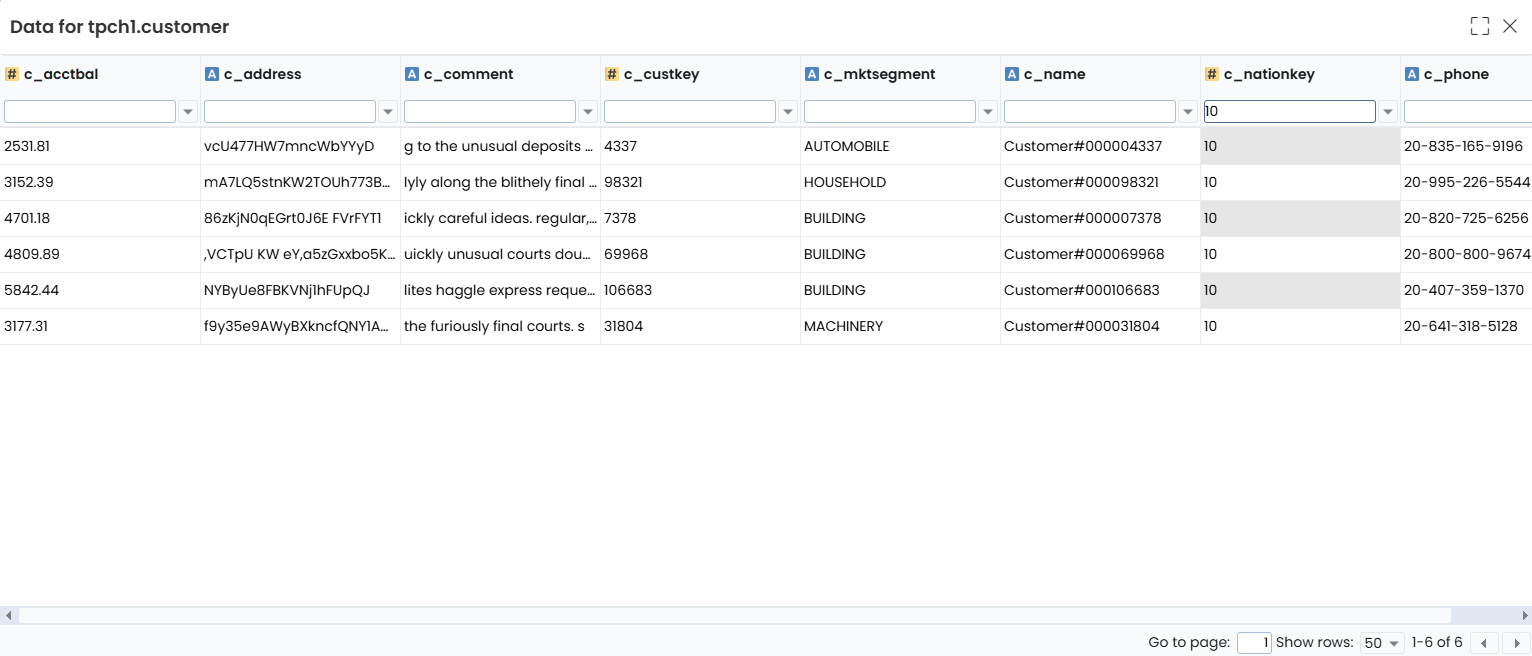The image size is (1532, 656).
Task: Select Customer#000069968 name cell
Action: 1100,254
